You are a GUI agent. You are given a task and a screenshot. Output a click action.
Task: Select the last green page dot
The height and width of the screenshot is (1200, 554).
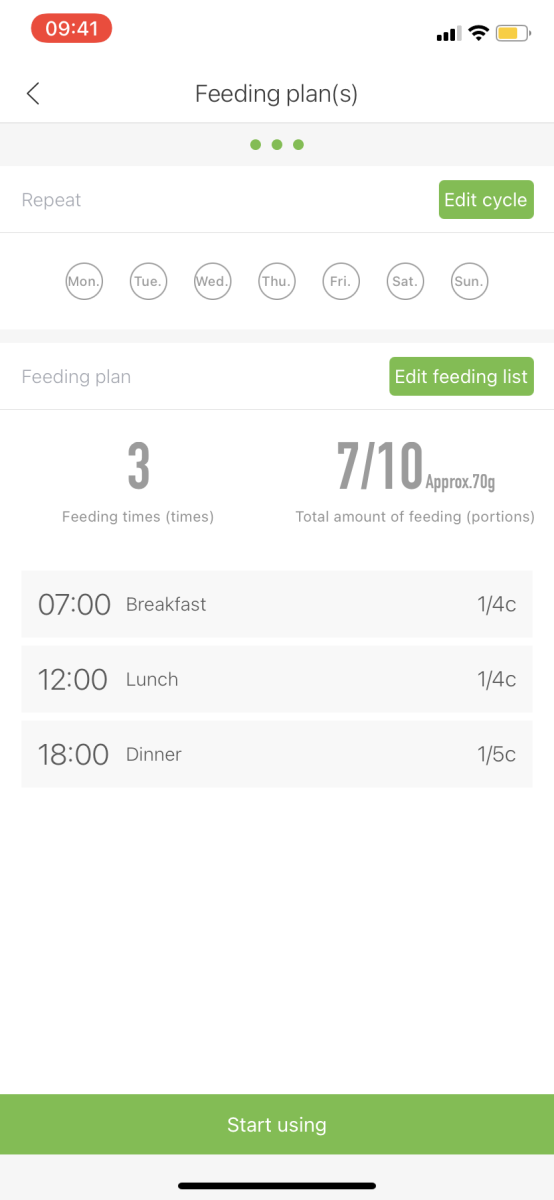click(298, 145)
